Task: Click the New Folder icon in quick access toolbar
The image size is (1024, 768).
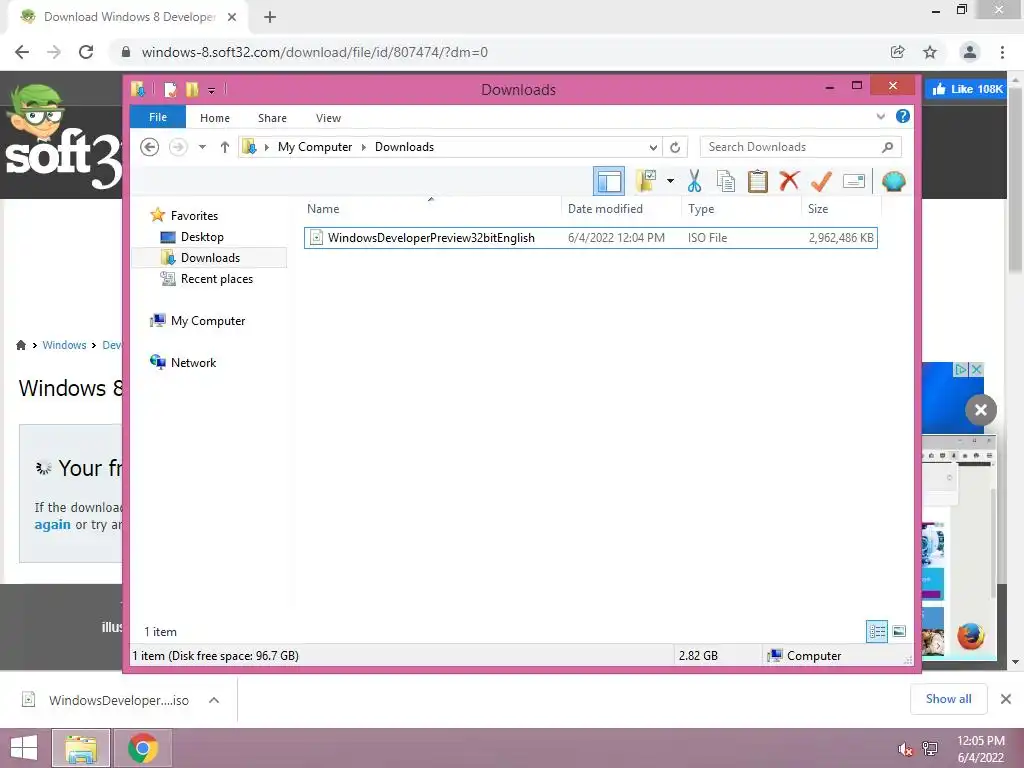Action: pos(192,89)
